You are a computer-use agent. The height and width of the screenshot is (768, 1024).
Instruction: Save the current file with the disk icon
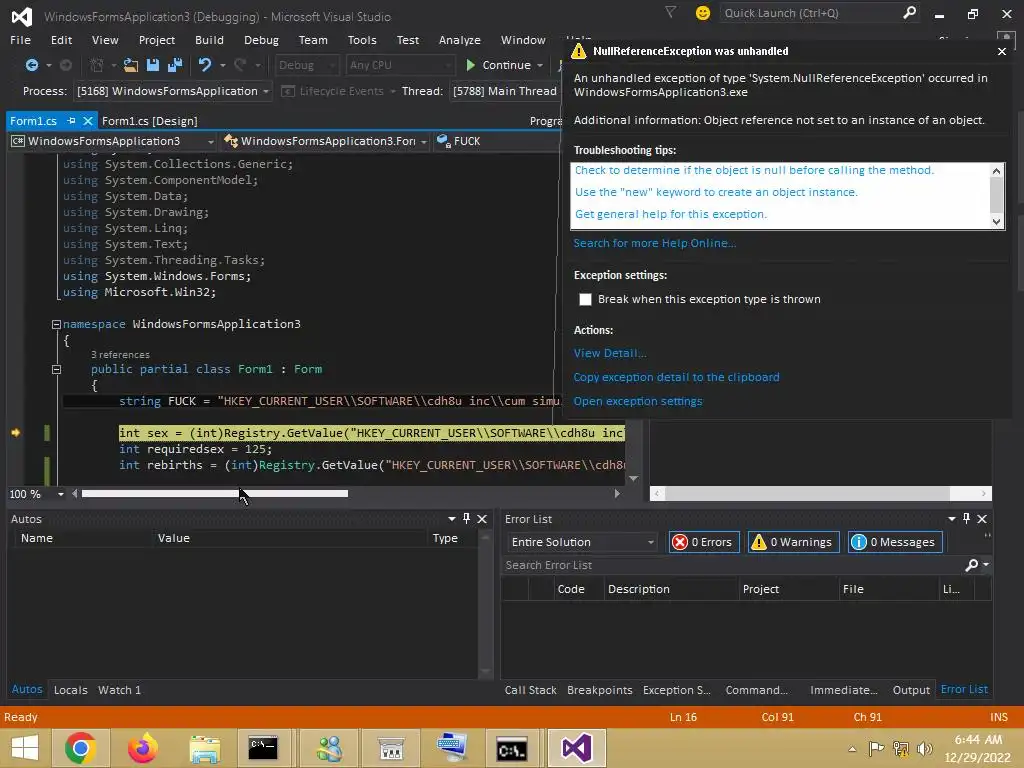[153, 65]
